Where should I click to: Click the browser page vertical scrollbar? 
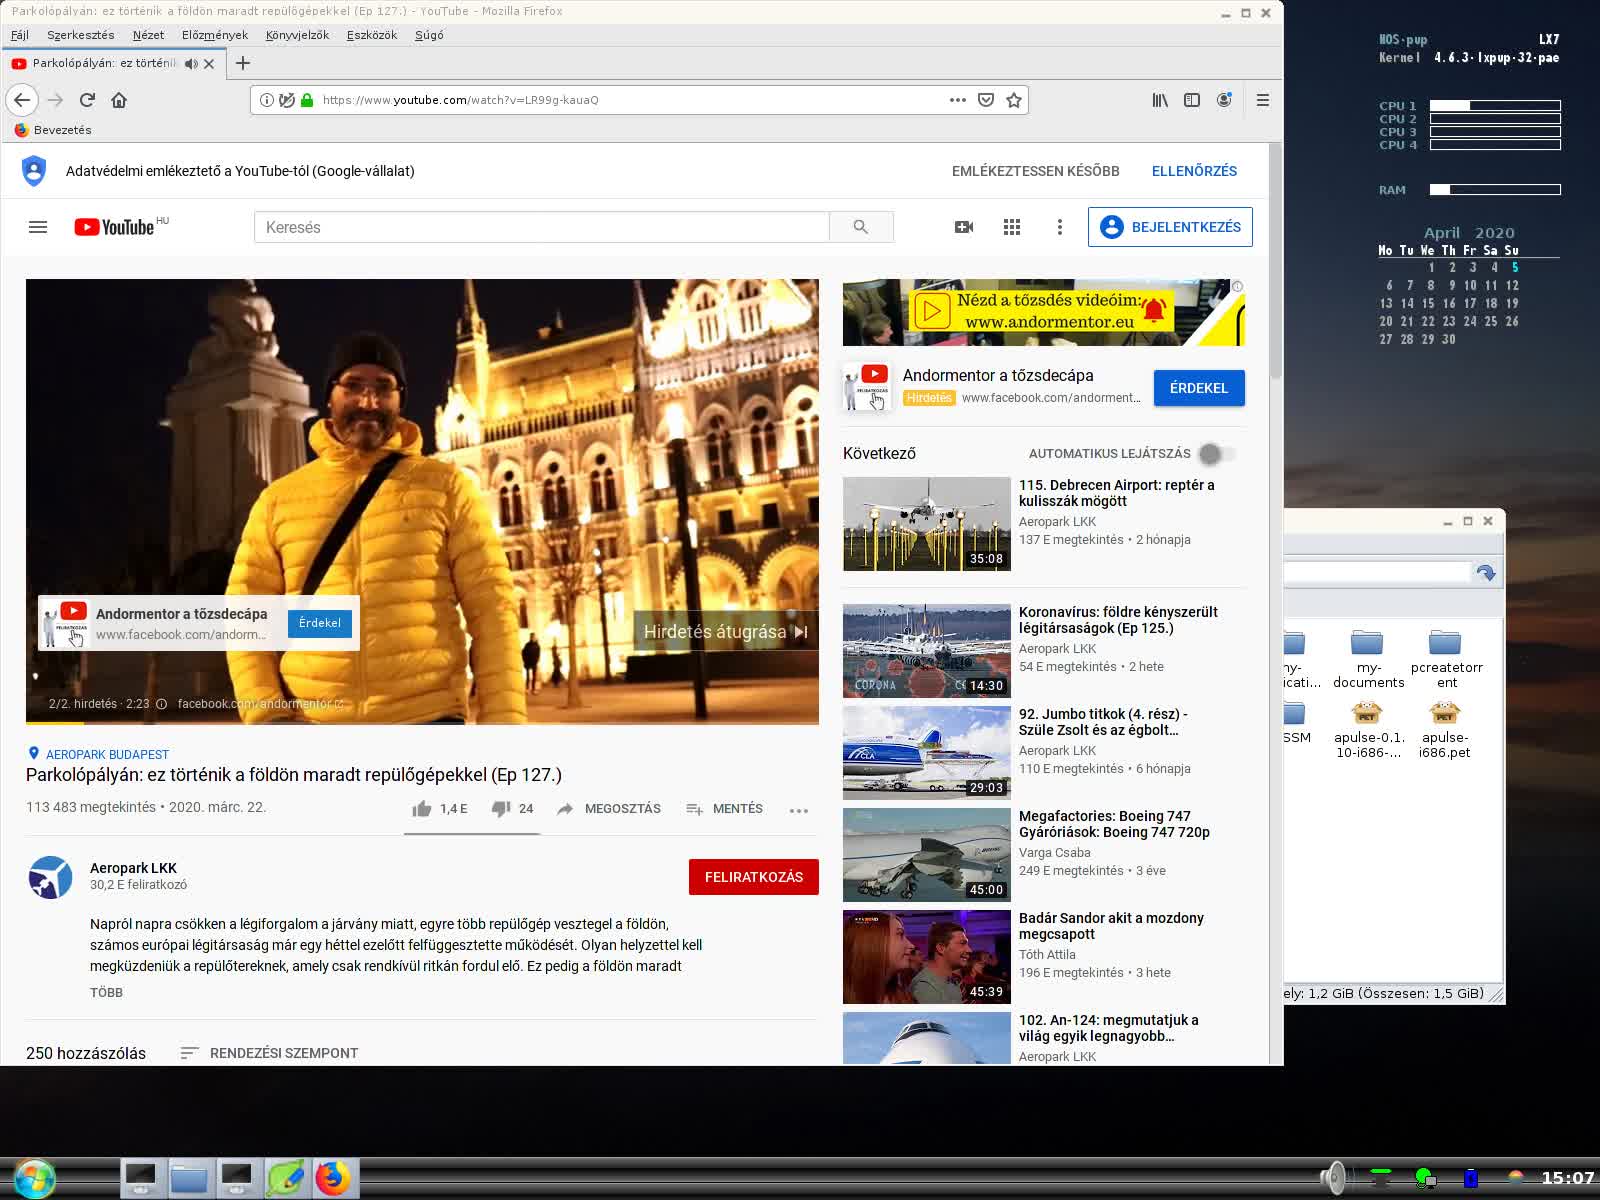pyautogui.click(x=1276, y=261)
